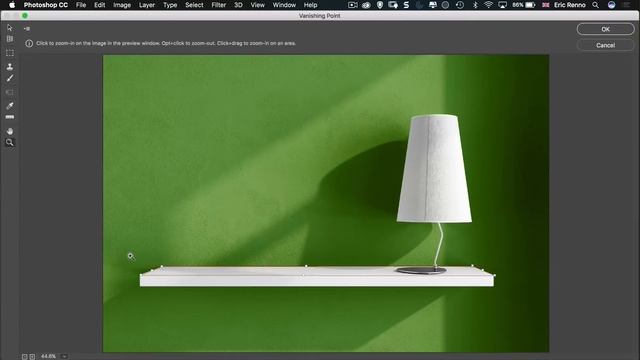Viewport: 640px width, 360px height.
Task: Open the Bluetooth status menu
Action: [475, 5]
